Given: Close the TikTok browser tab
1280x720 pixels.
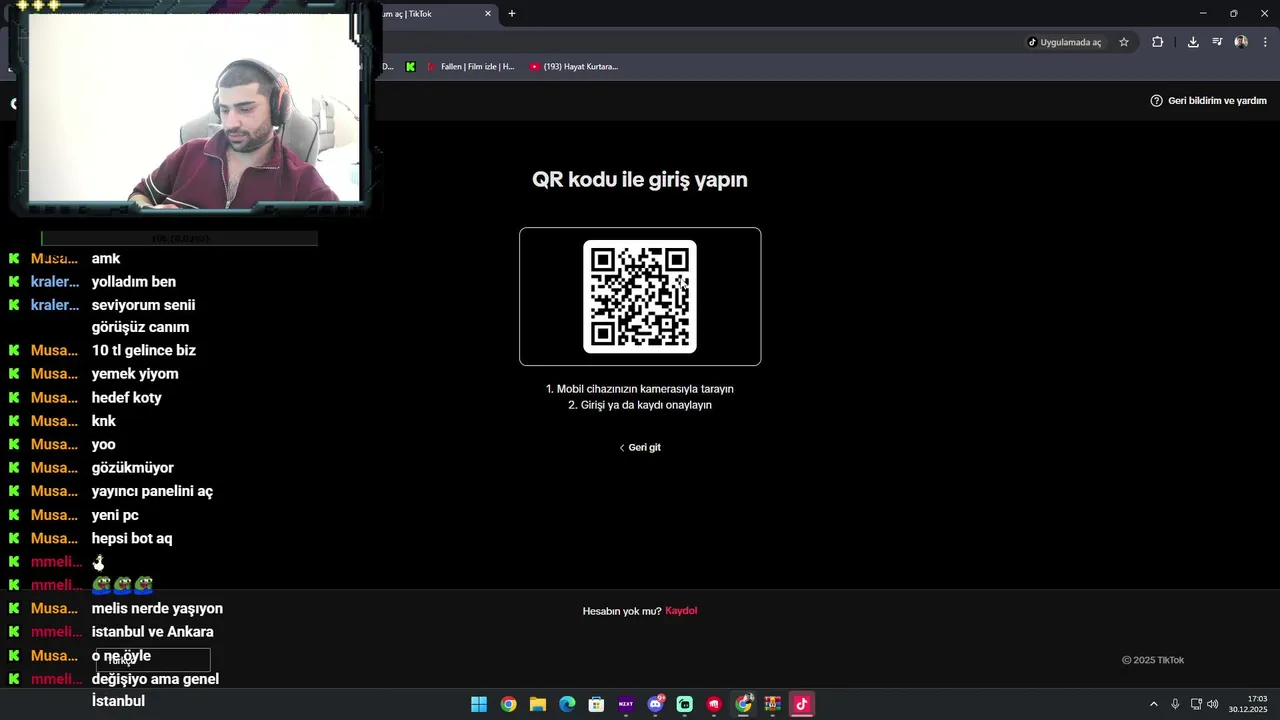Looking at the screenshot, I should pyautogui.click(x=488, y=14).
